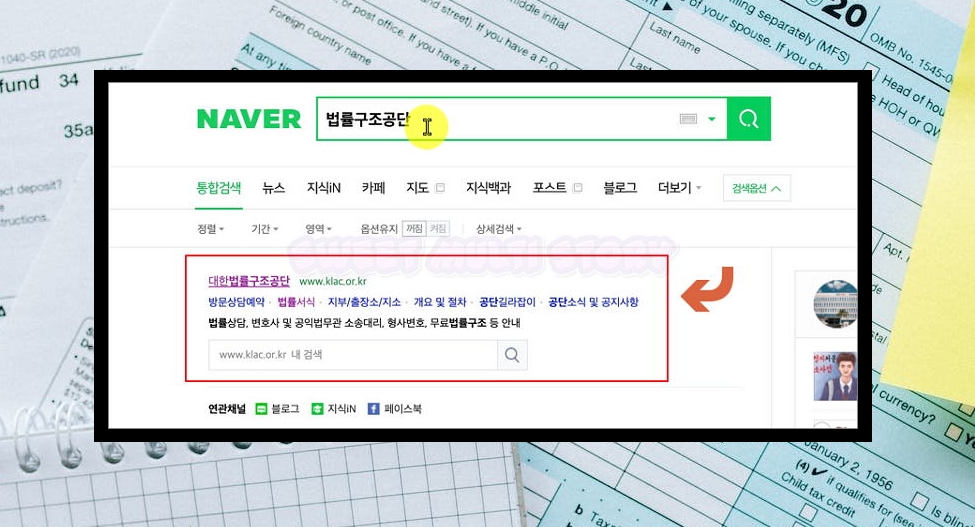This screenshot has width=975, height=527.
Task: Select the 통합검색 tab
Action: [x=219, y=188]
